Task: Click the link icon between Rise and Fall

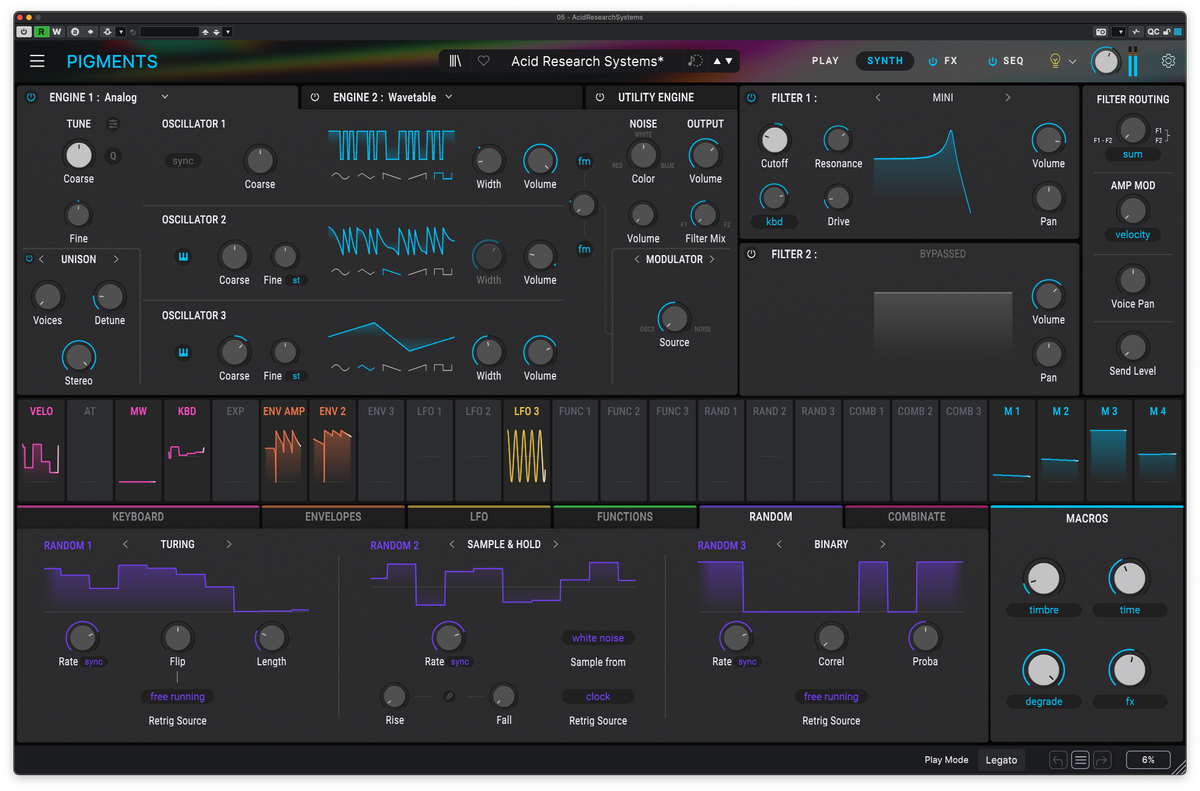Action: point(449,696)
